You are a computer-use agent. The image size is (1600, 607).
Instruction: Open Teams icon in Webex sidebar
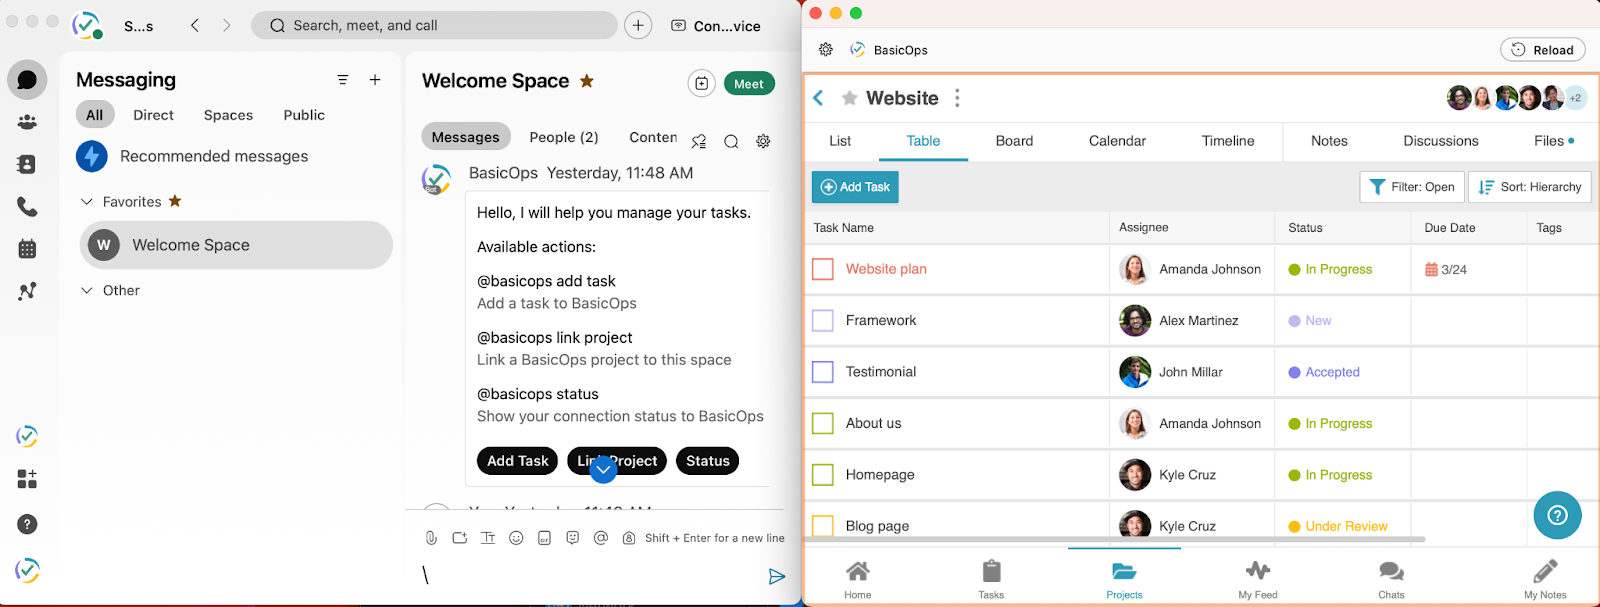click(x=27, y=122)
